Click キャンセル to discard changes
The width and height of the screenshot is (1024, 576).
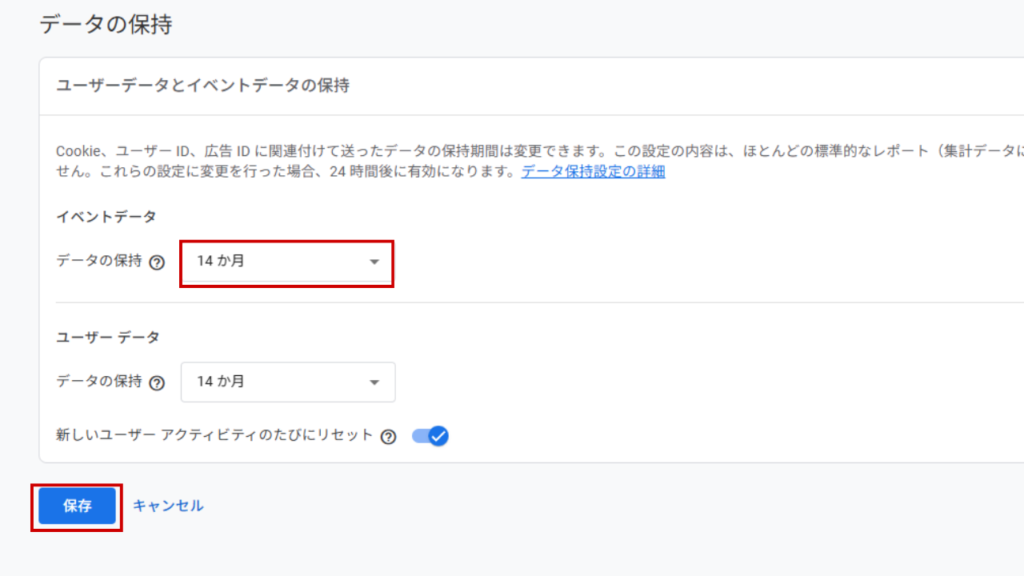[169, 506]
